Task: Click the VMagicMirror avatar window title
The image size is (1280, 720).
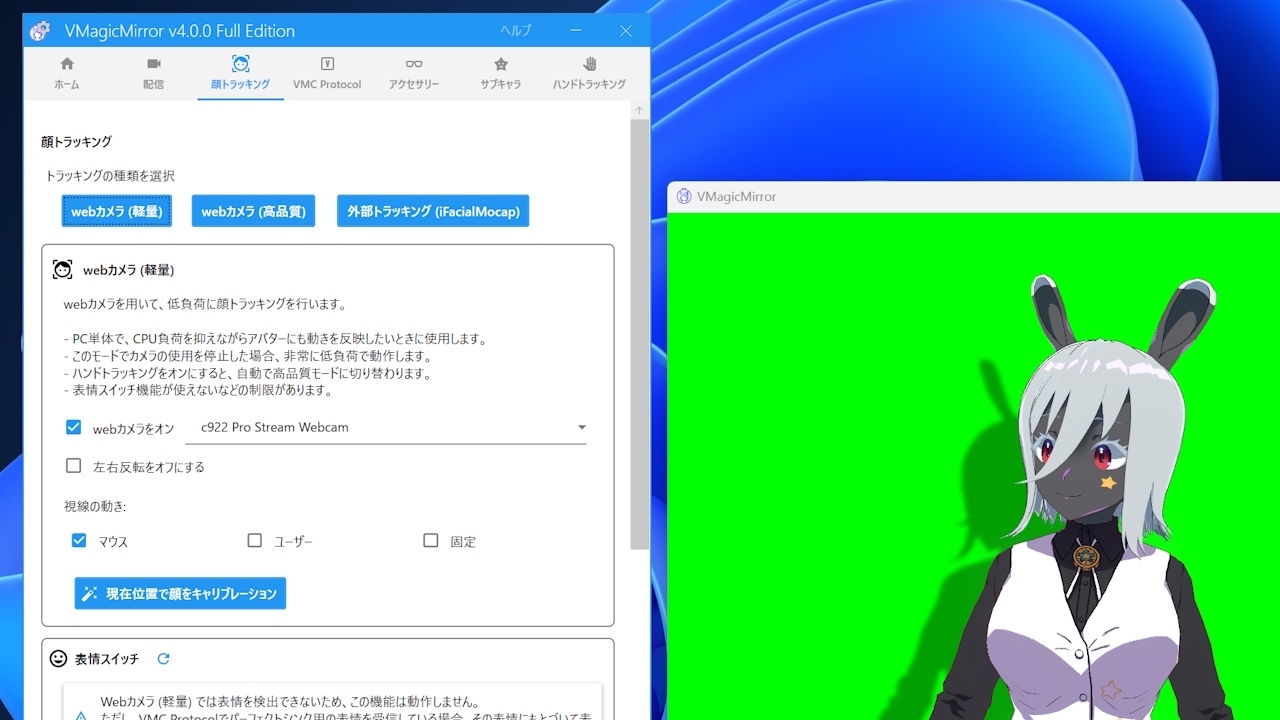Action: click(737, 196)
